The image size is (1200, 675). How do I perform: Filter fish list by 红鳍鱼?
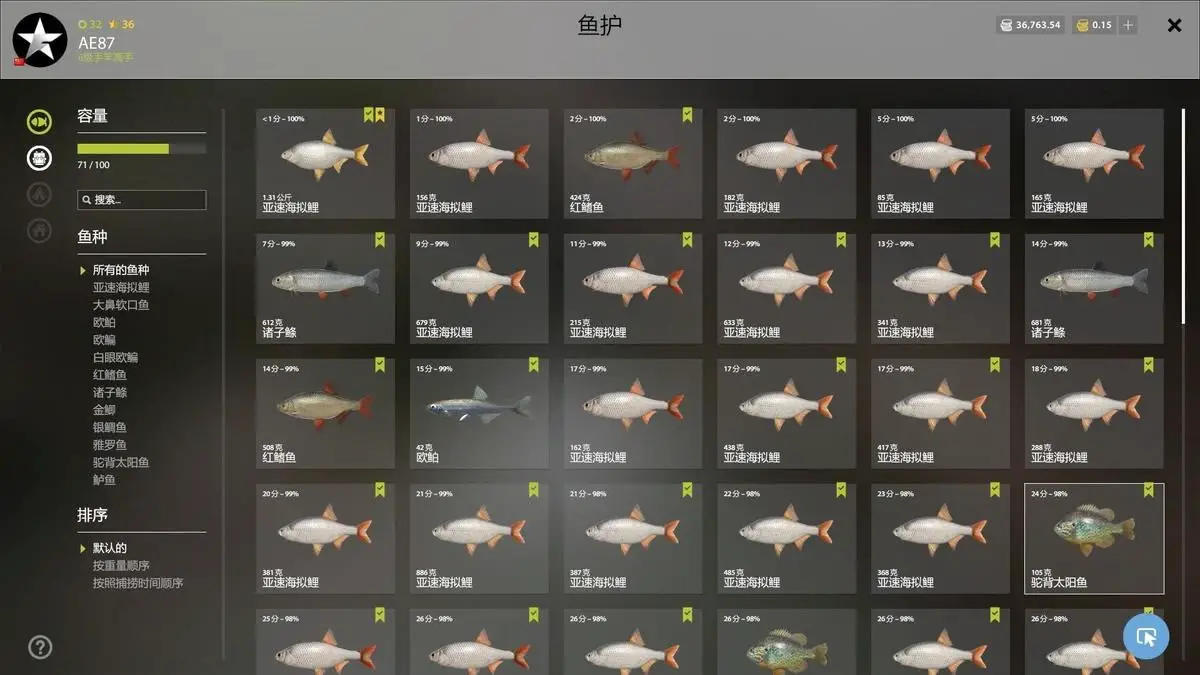(110, 375)
